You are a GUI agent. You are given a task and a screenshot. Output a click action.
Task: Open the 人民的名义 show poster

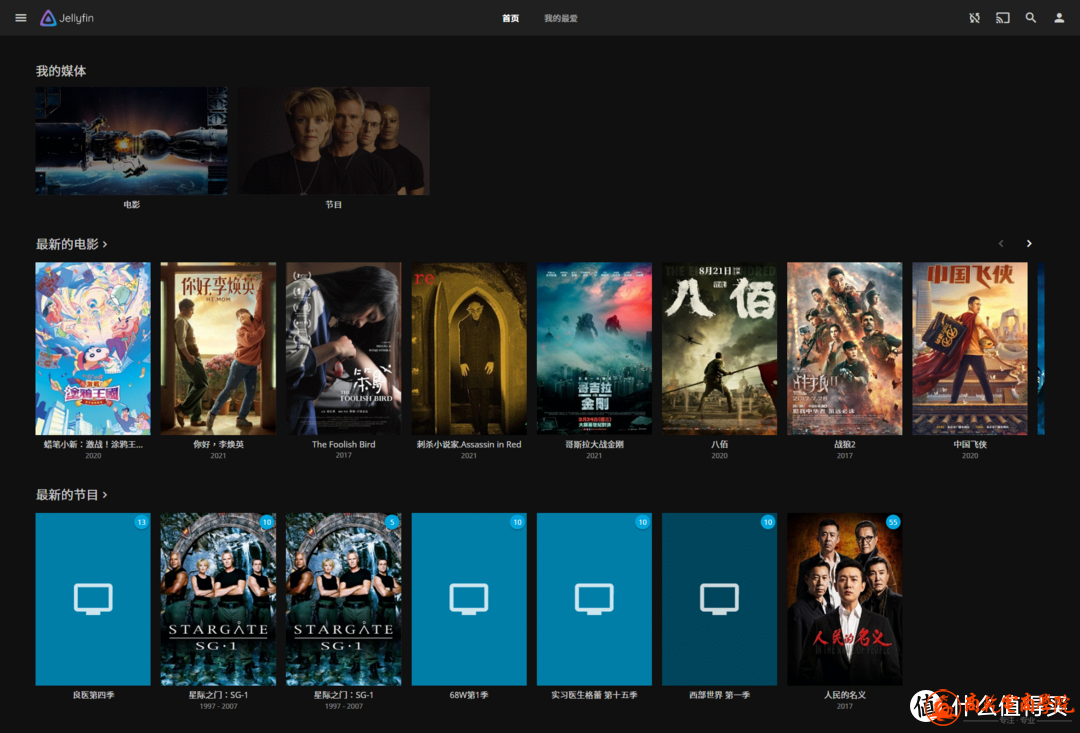[x=845, y=599]
